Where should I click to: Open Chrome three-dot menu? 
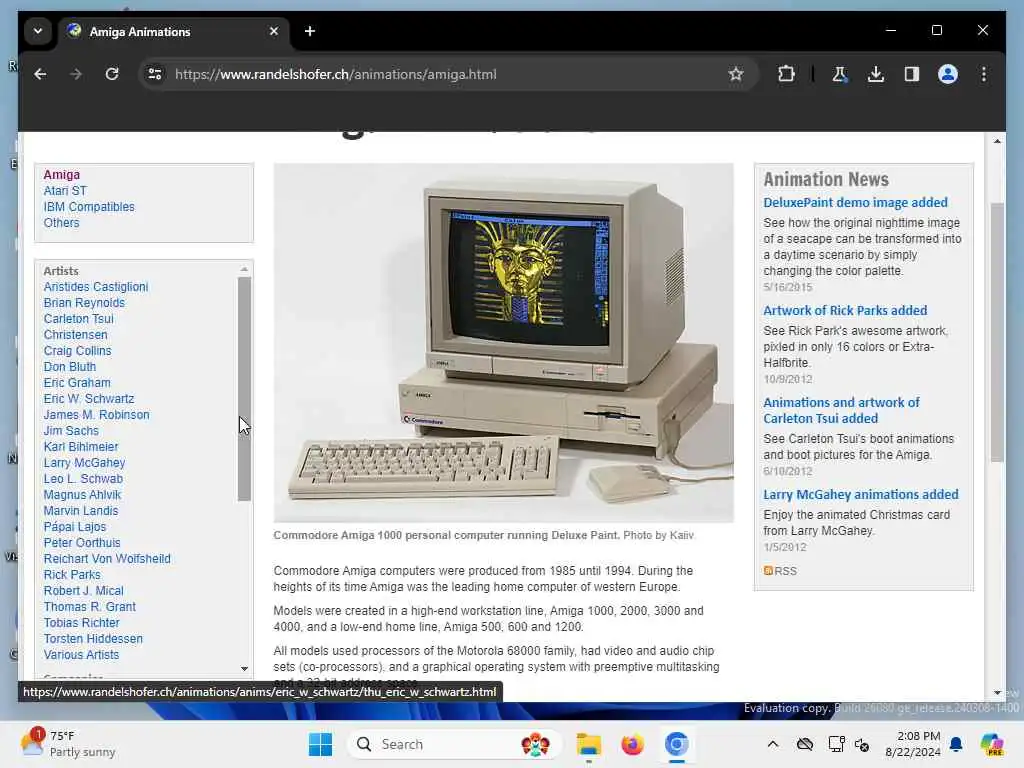point(984,74)
